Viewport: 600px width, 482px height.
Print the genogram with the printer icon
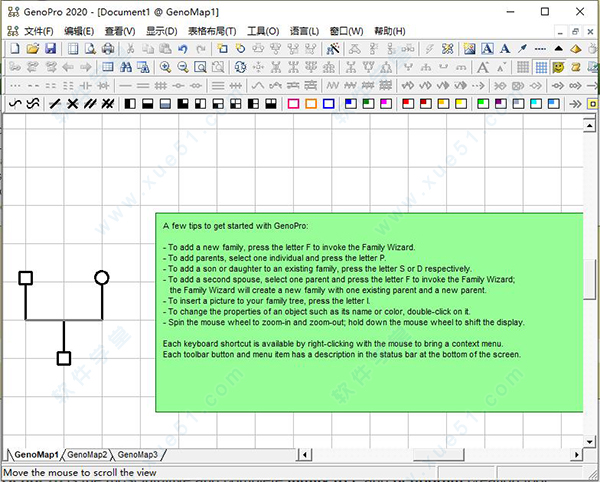point(108,49)
